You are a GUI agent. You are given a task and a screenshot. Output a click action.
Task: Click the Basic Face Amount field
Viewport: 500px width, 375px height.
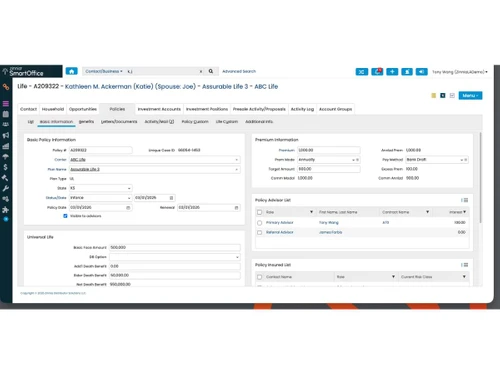coord(175,247)
